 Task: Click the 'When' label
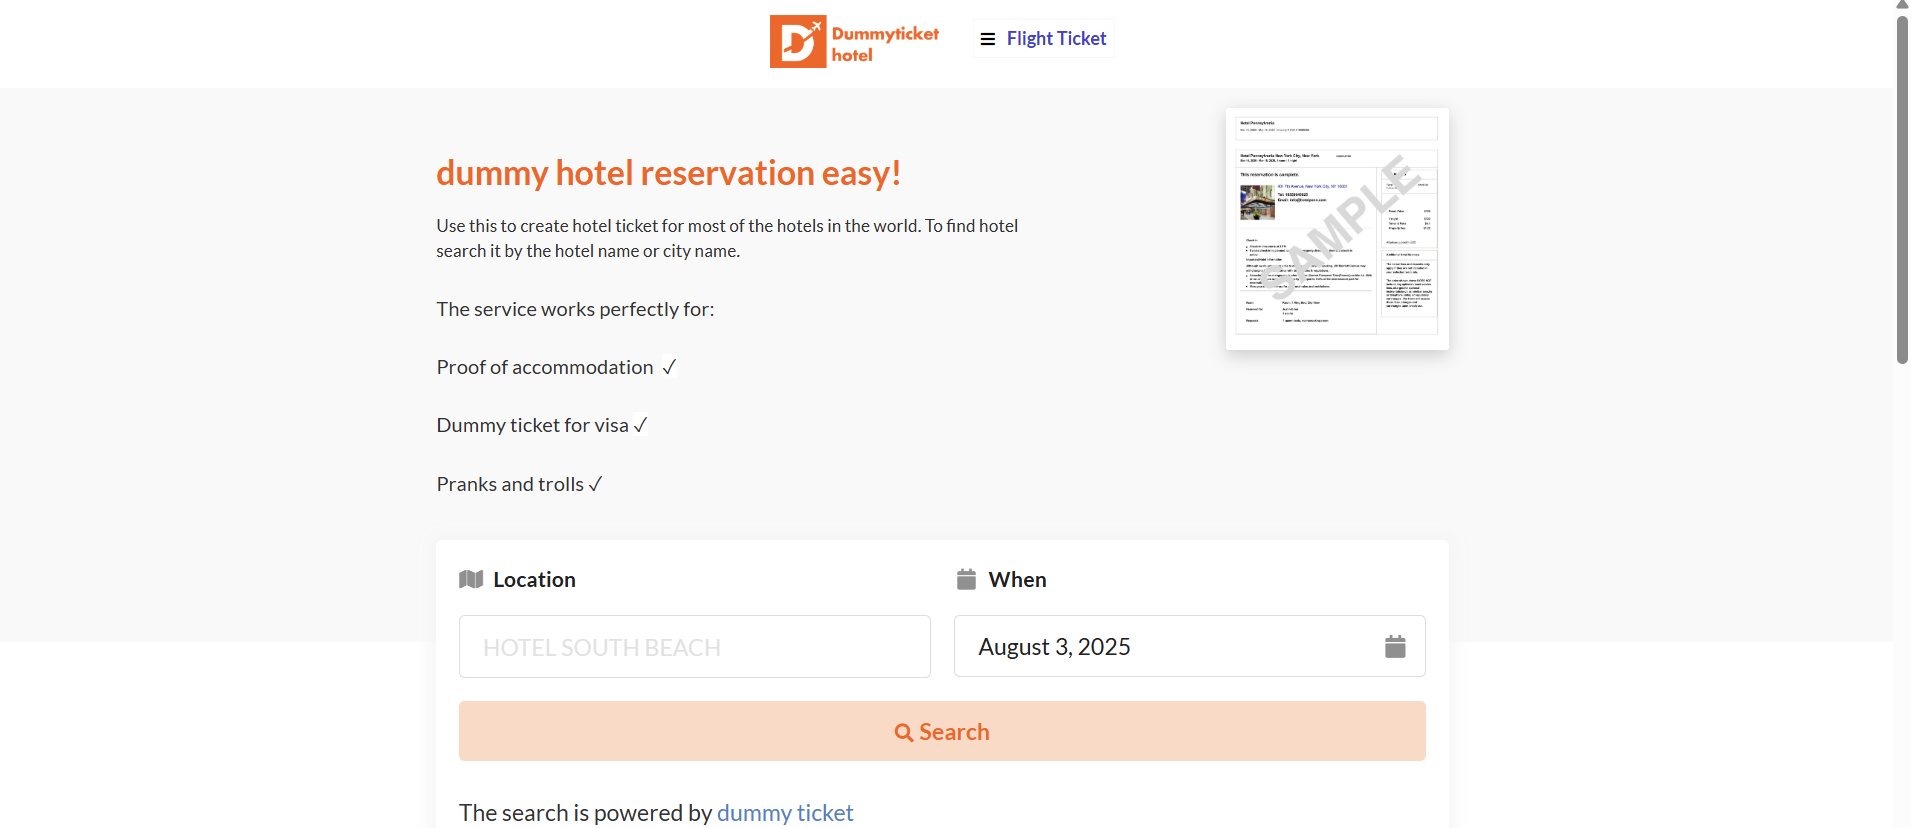coord(1017,580)
